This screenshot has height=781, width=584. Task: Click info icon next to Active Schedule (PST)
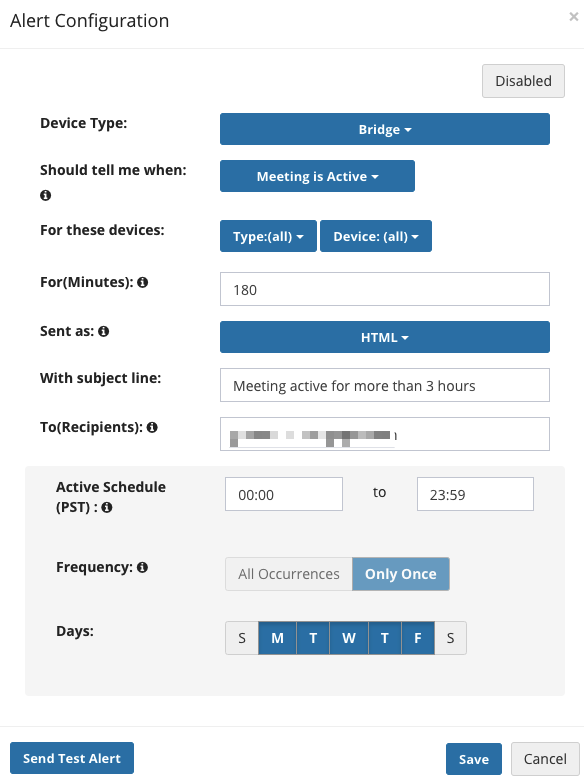pyautogui.click(x=107, y=508)
